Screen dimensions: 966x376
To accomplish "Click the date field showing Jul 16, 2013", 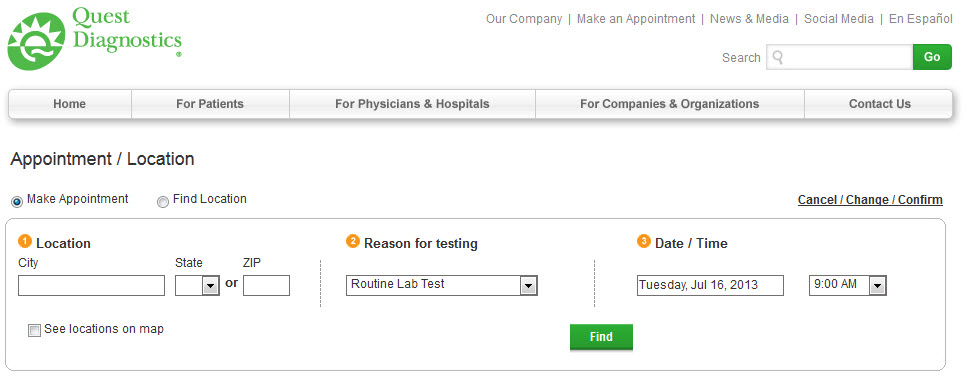I will tap(710, 285).
